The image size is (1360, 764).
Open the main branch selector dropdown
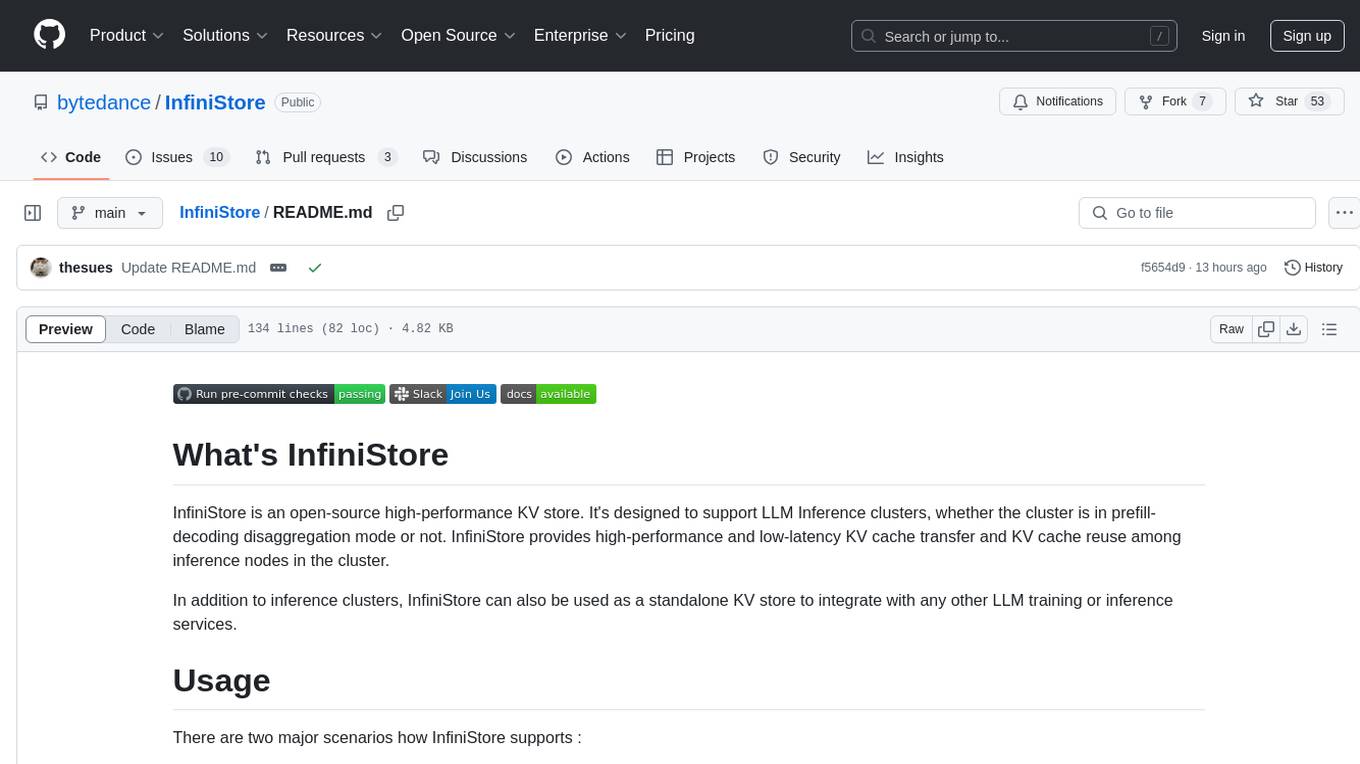109,213
